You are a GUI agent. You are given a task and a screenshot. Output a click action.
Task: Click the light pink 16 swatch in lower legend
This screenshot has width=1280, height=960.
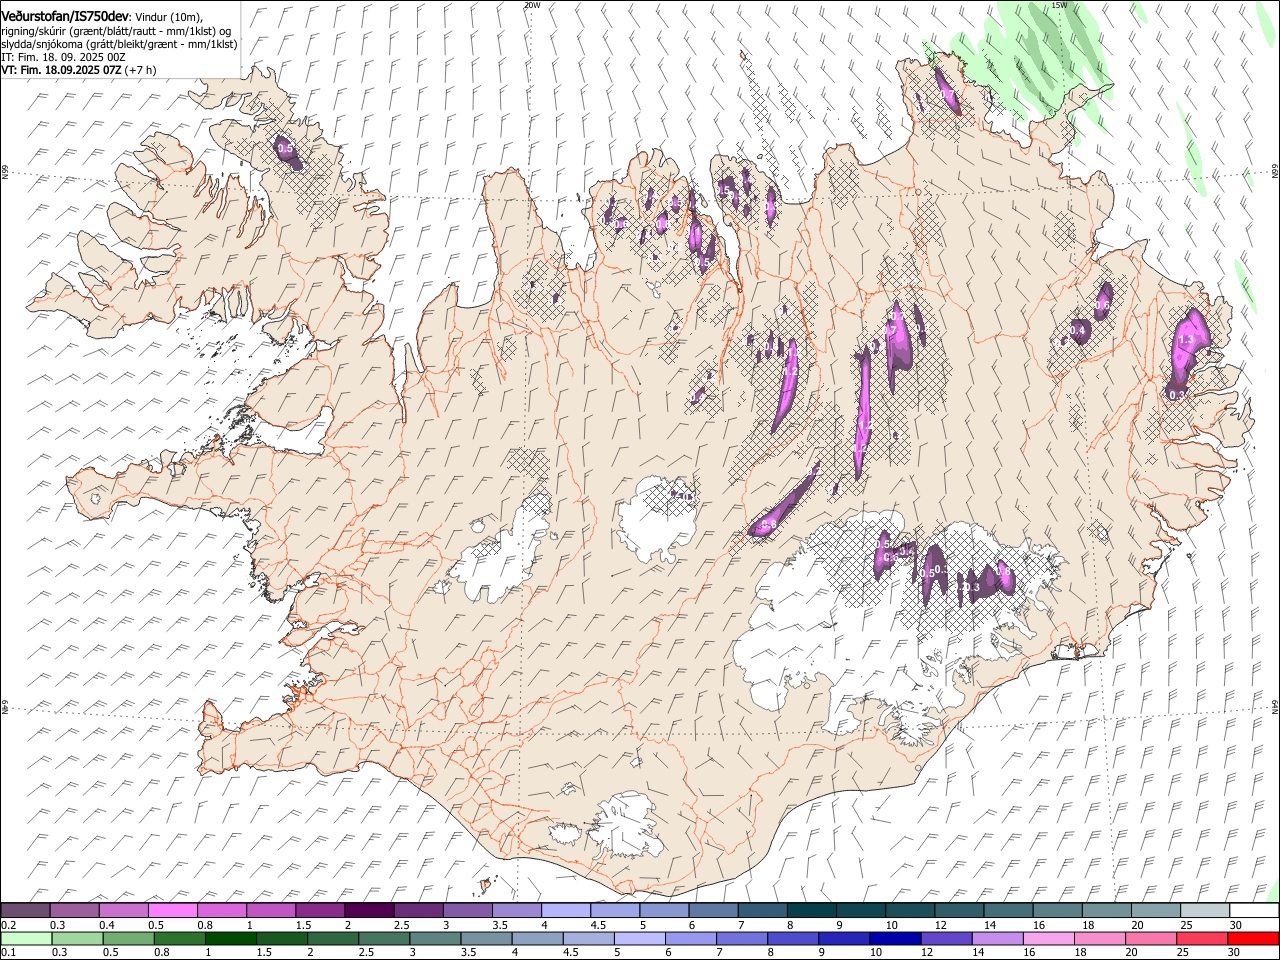click(x=1047, y=939)
